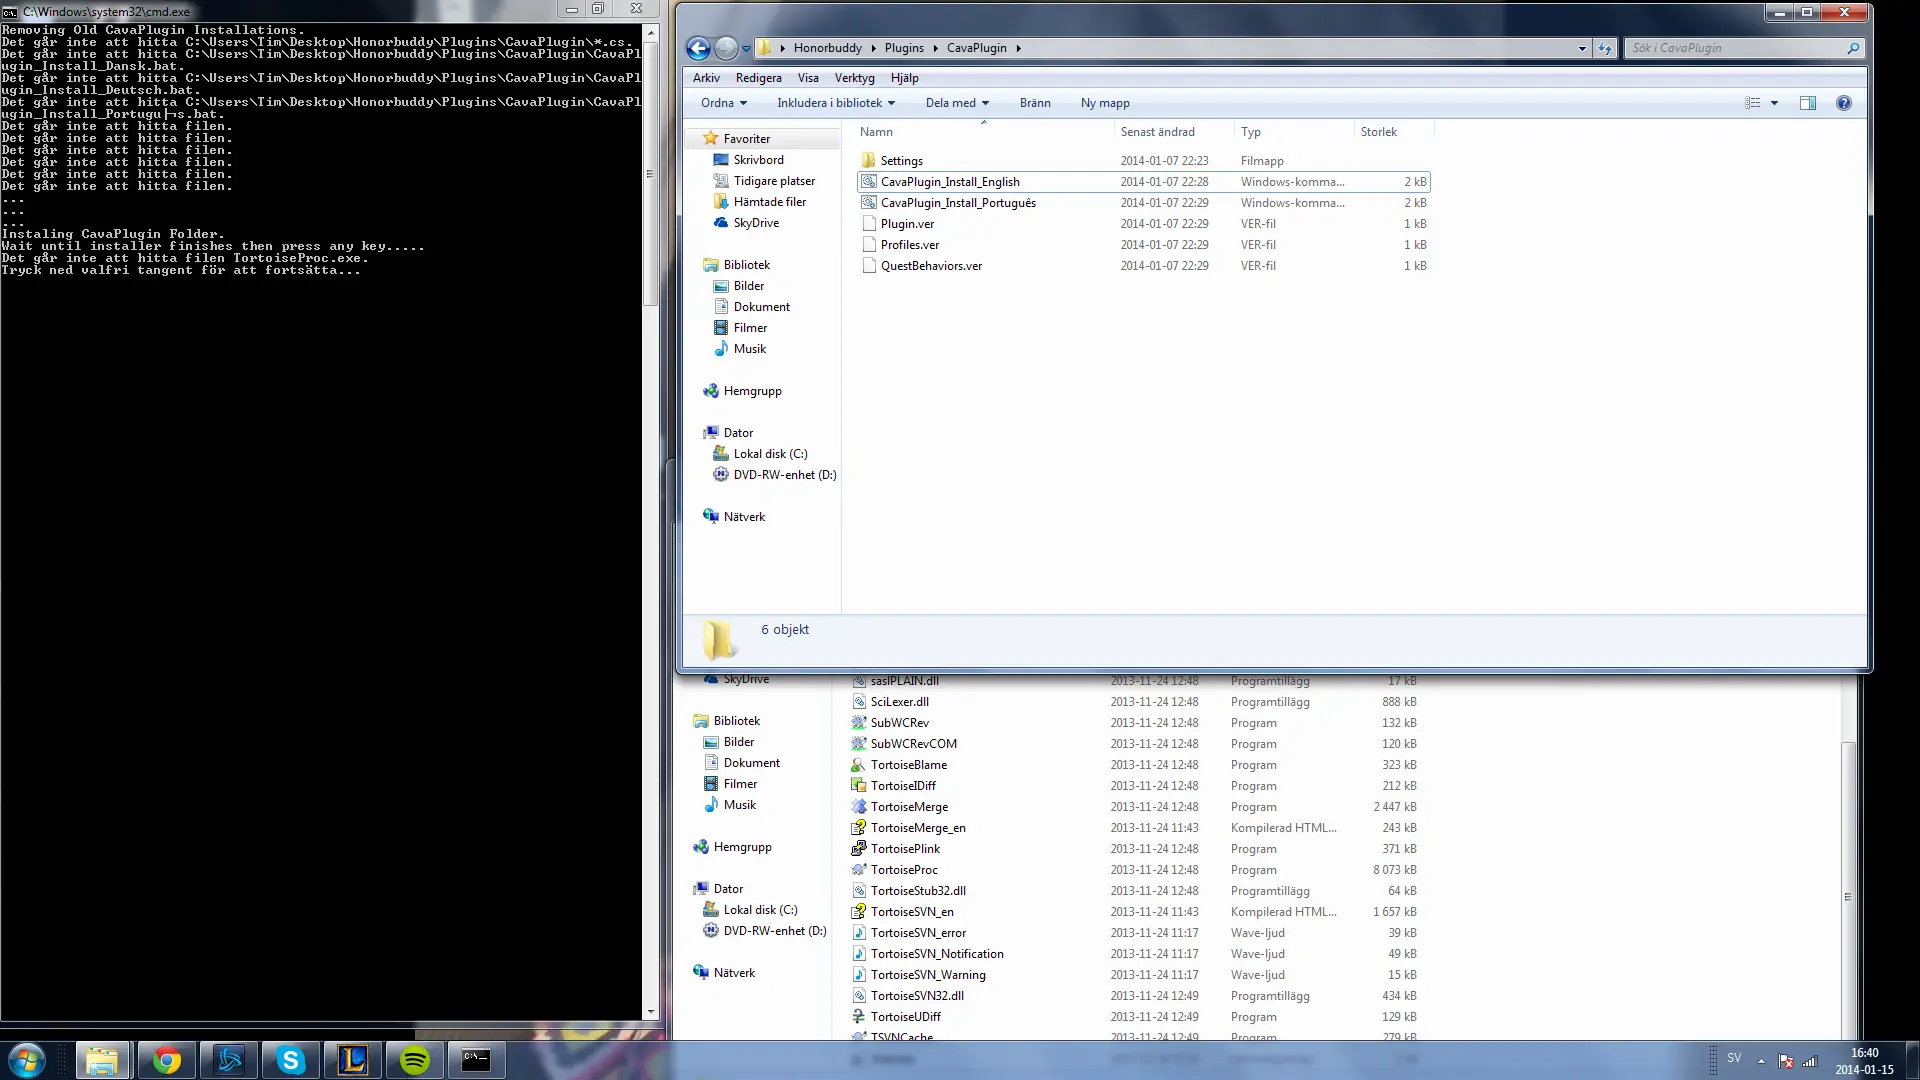Click the Bränn button
1920x1080 pixels.
1034,103
